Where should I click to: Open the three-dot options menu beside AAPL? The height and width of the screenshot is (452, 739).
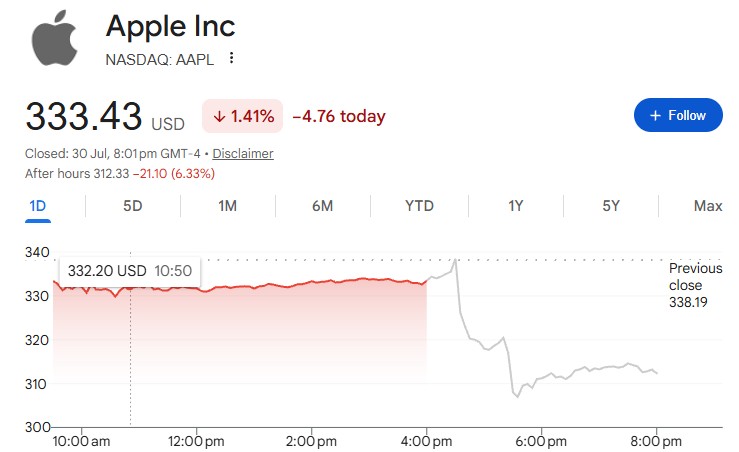tap(231, 58)
